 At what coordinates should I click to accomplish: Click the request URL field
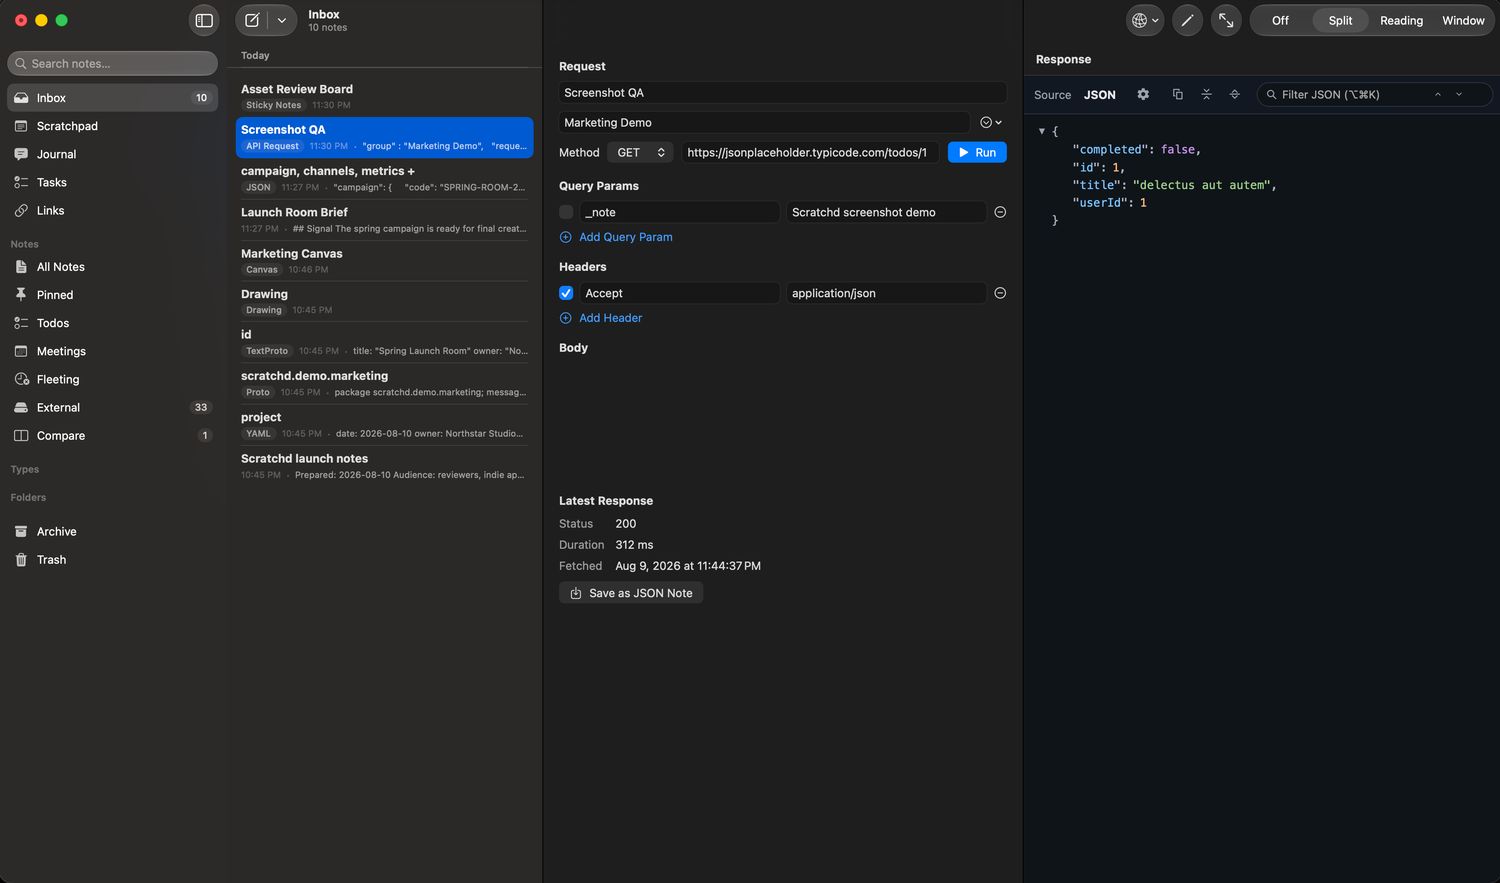(x=810, y=152)
